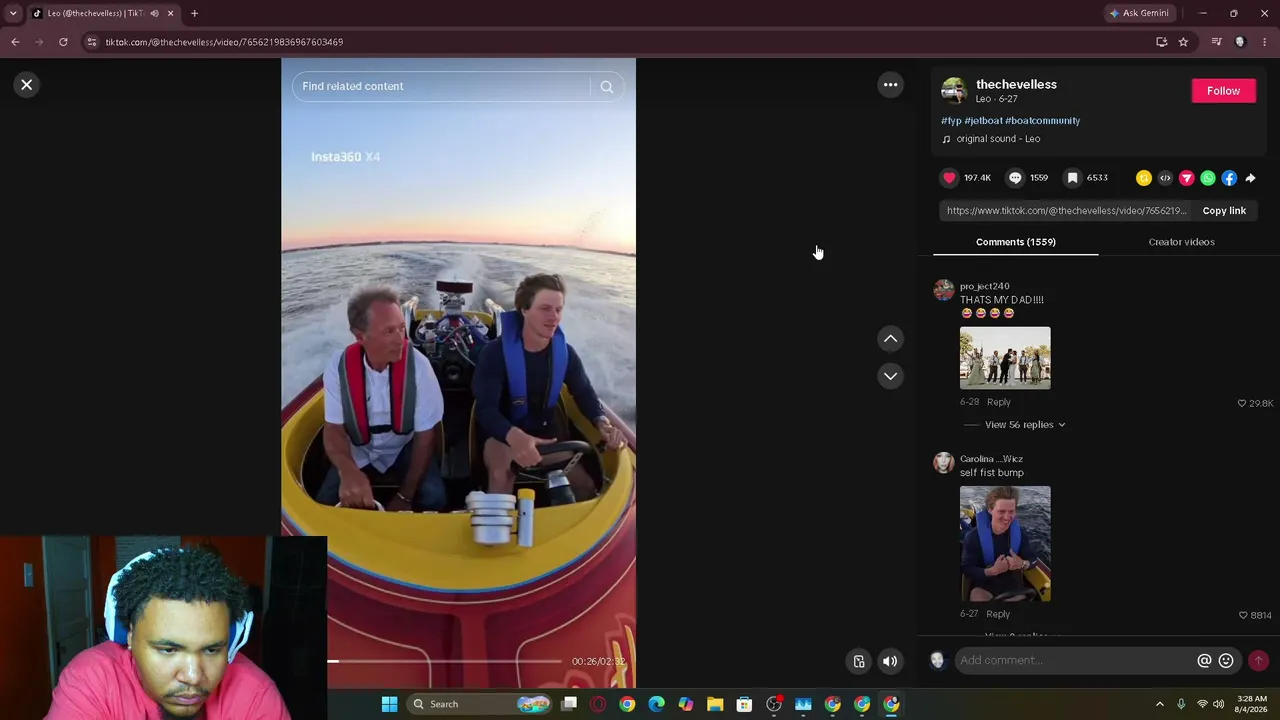Viewport: 1280px width, 720px height.
Task: Open pro_ject240's profile name
Action: (x=984, y=286)
